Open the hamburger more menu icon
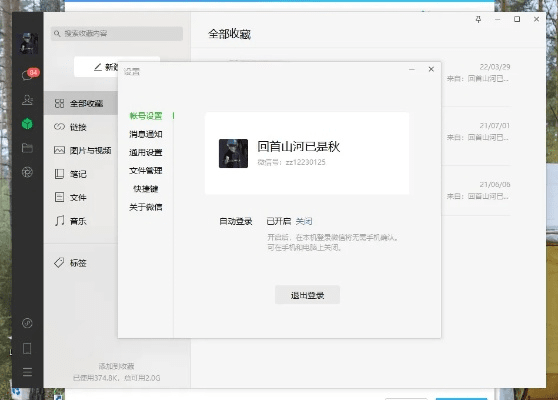Screen dimensions: 558x400 click(27, 372)
